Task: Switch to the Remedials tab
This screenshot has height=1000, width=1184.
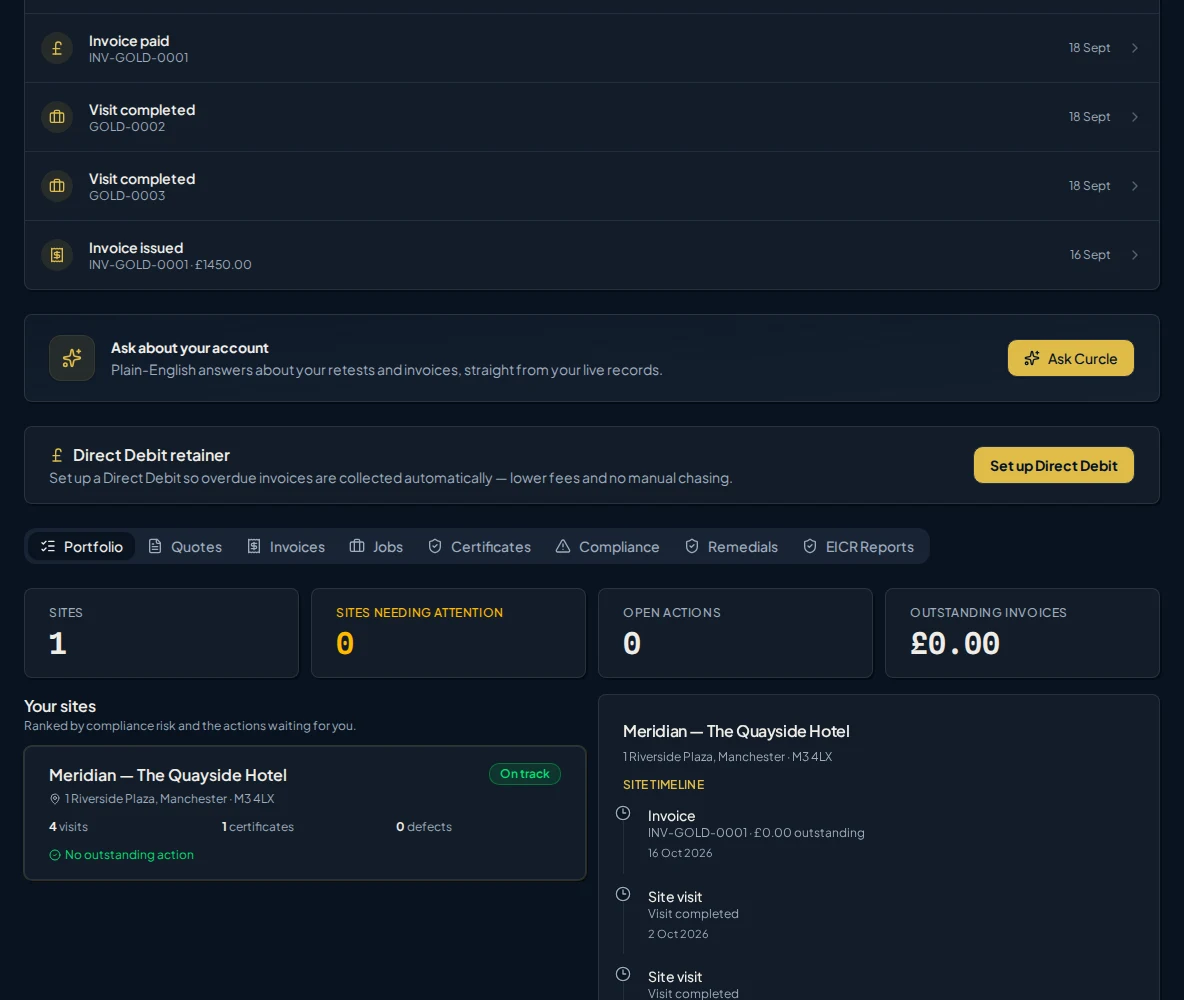Action: click(x=731, y=546)
